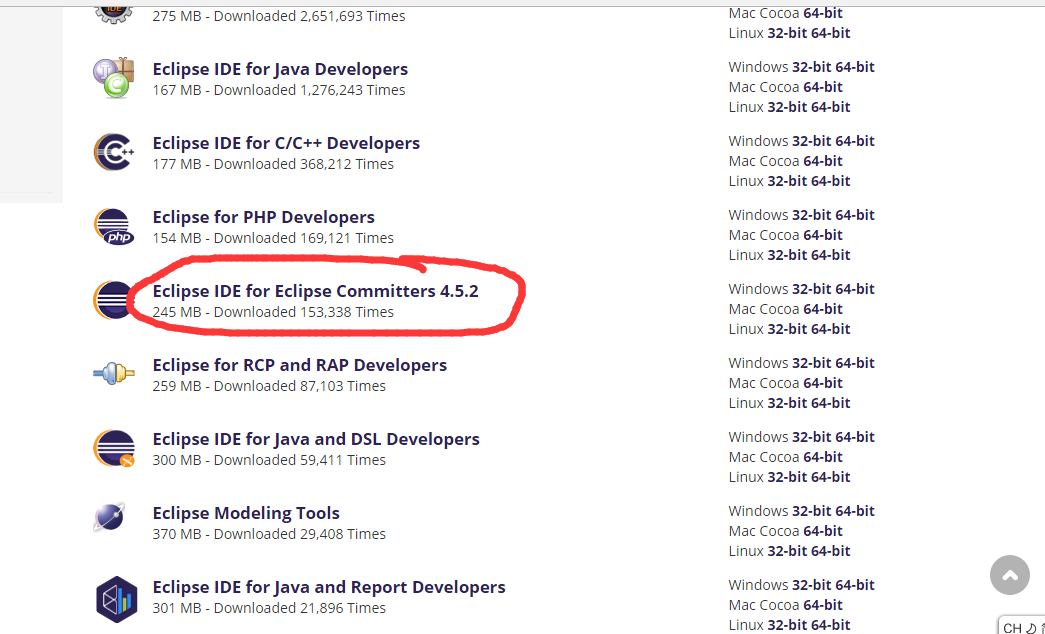Click the RCP and RAP Developers icon
This screenshot has height=634, width=1045.
point(114,373)
